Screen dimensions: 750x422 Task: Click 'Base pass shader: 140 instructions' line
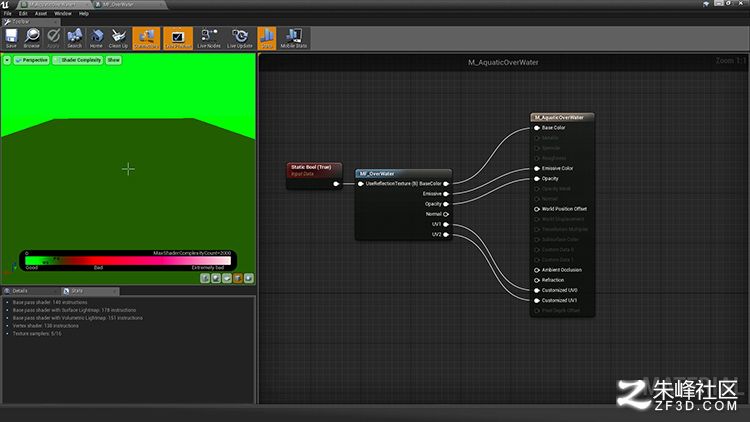click(x=50, y=302)
